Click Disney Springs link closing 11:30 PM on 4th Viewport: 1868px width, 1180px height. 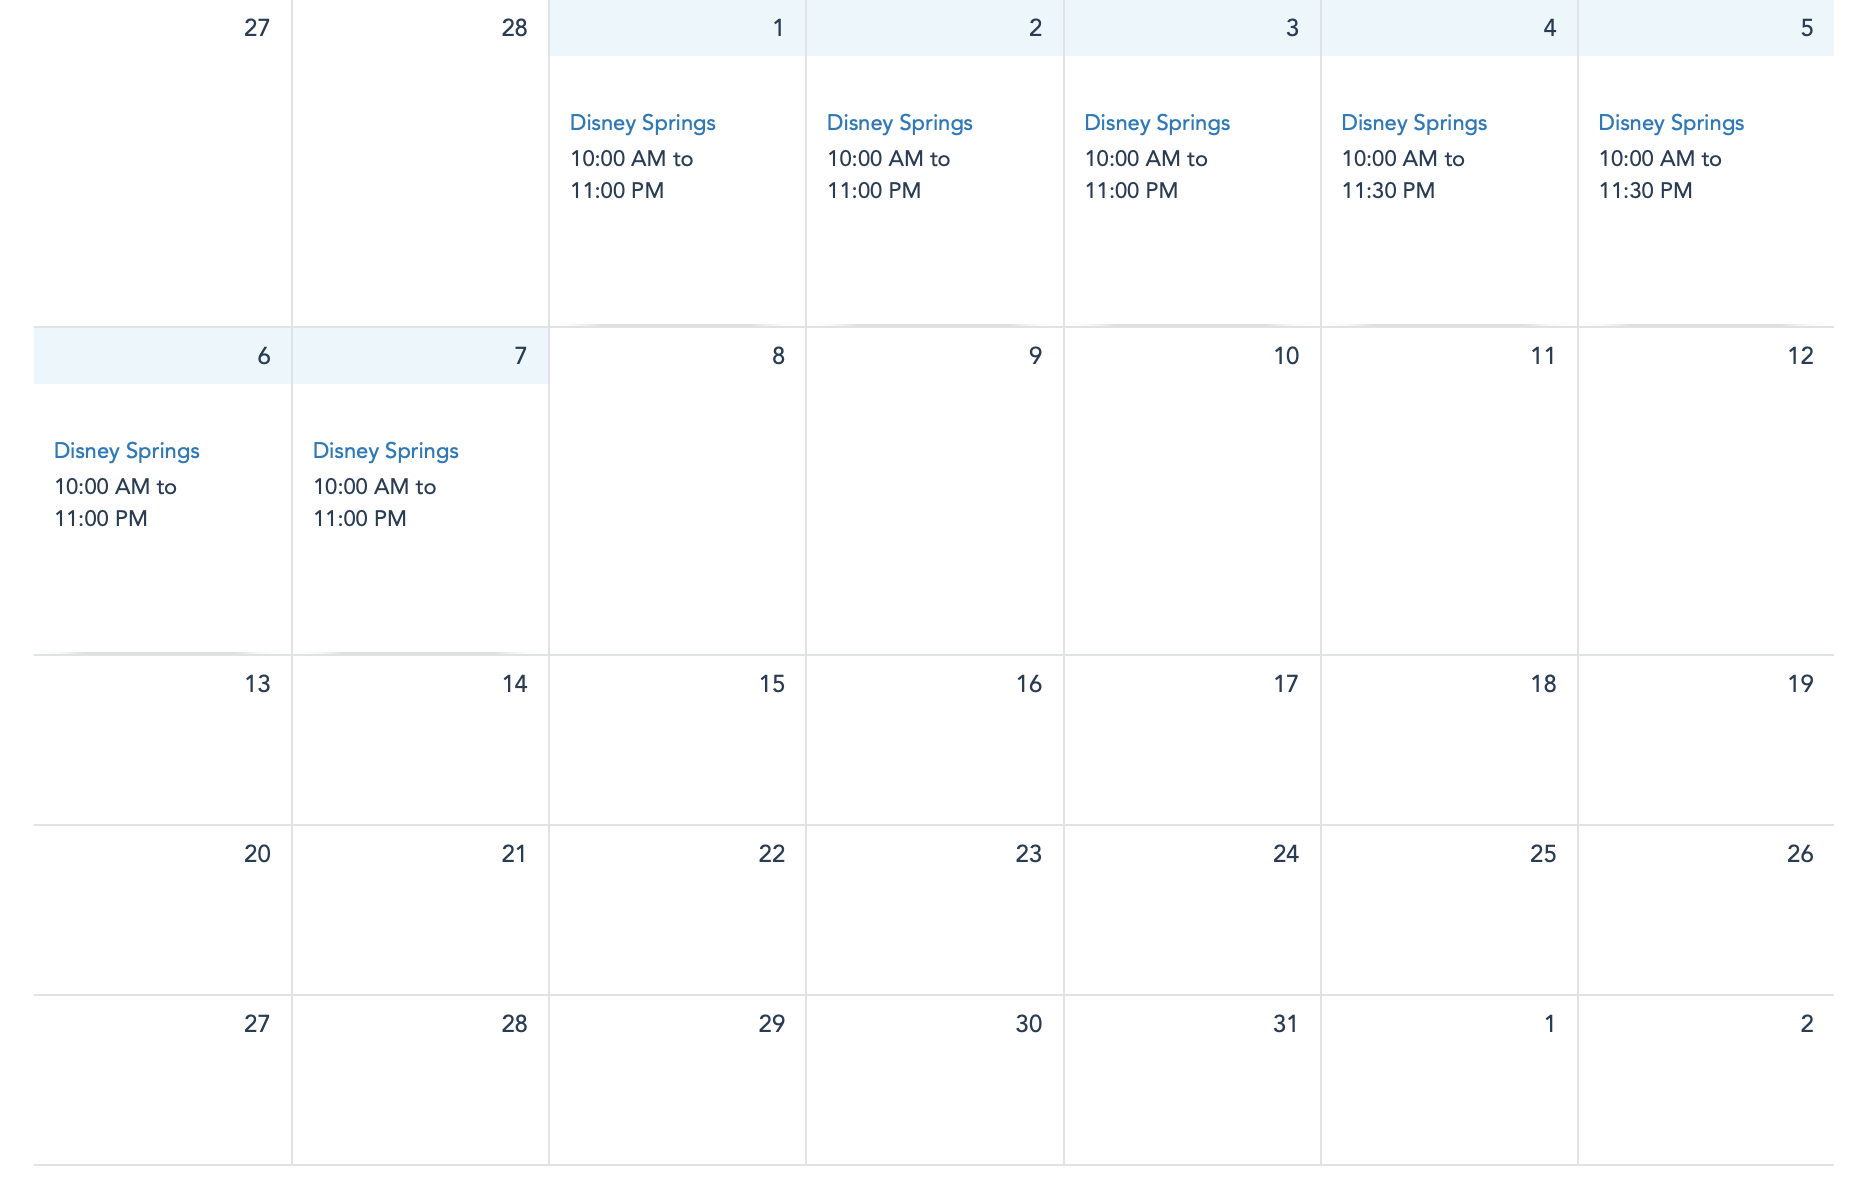[1414, 123]
